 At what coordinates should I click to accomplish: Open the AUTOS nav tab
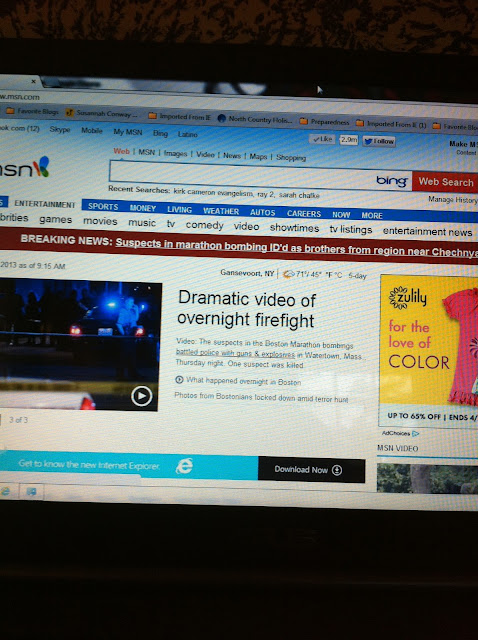[x=262, y=213]
